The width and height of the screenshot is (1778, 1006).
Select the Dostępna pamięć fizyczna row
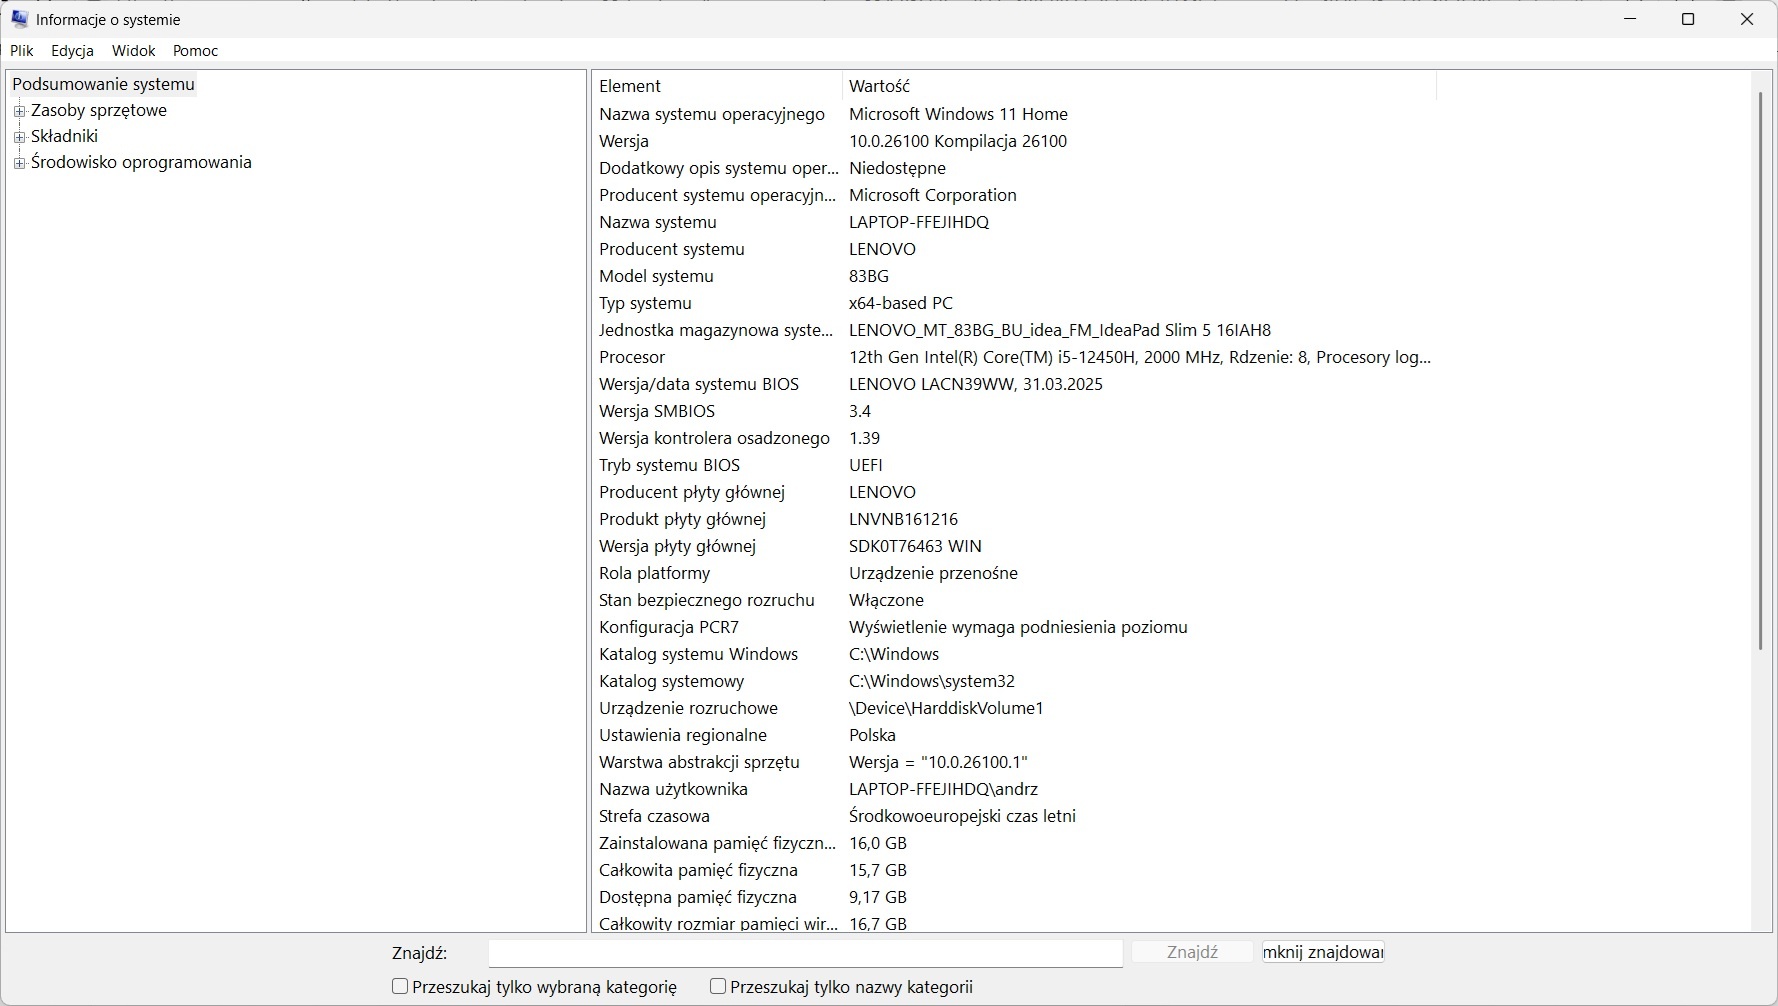point(1015,897)
